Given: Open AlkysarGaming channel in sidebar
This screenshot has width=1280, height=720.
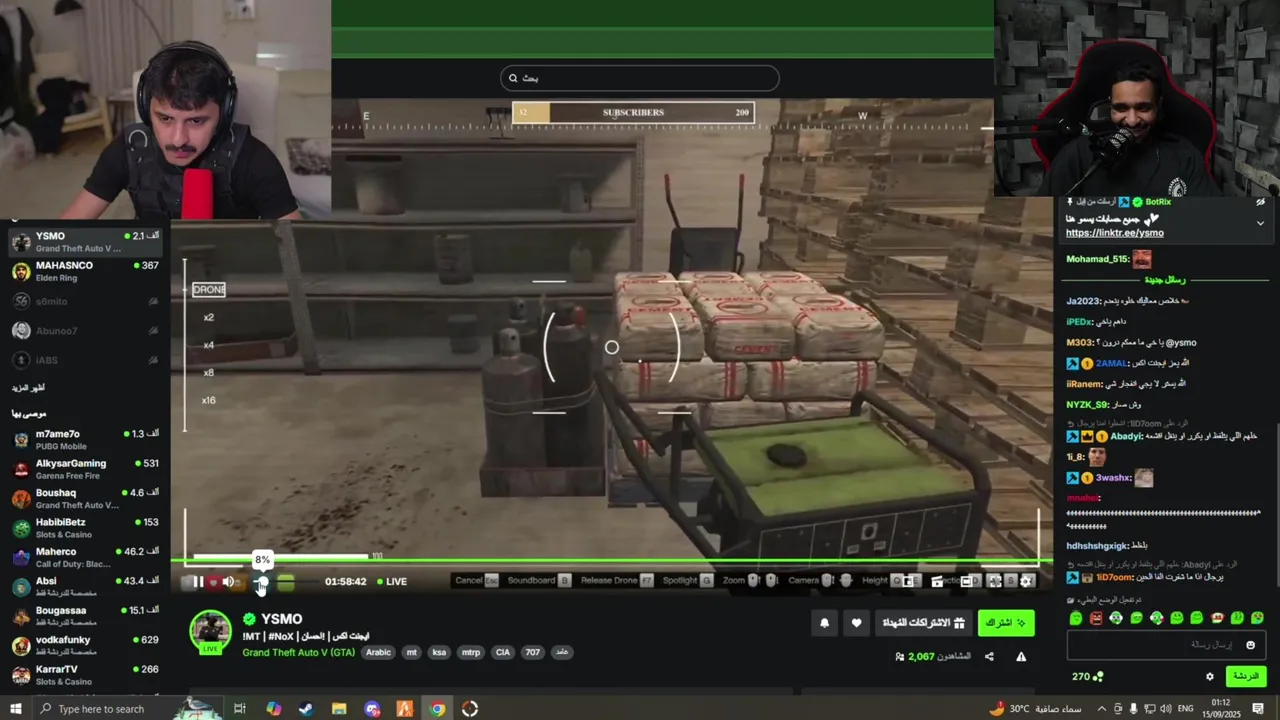Looking at the screenshot, I should (x=85, y=469).
